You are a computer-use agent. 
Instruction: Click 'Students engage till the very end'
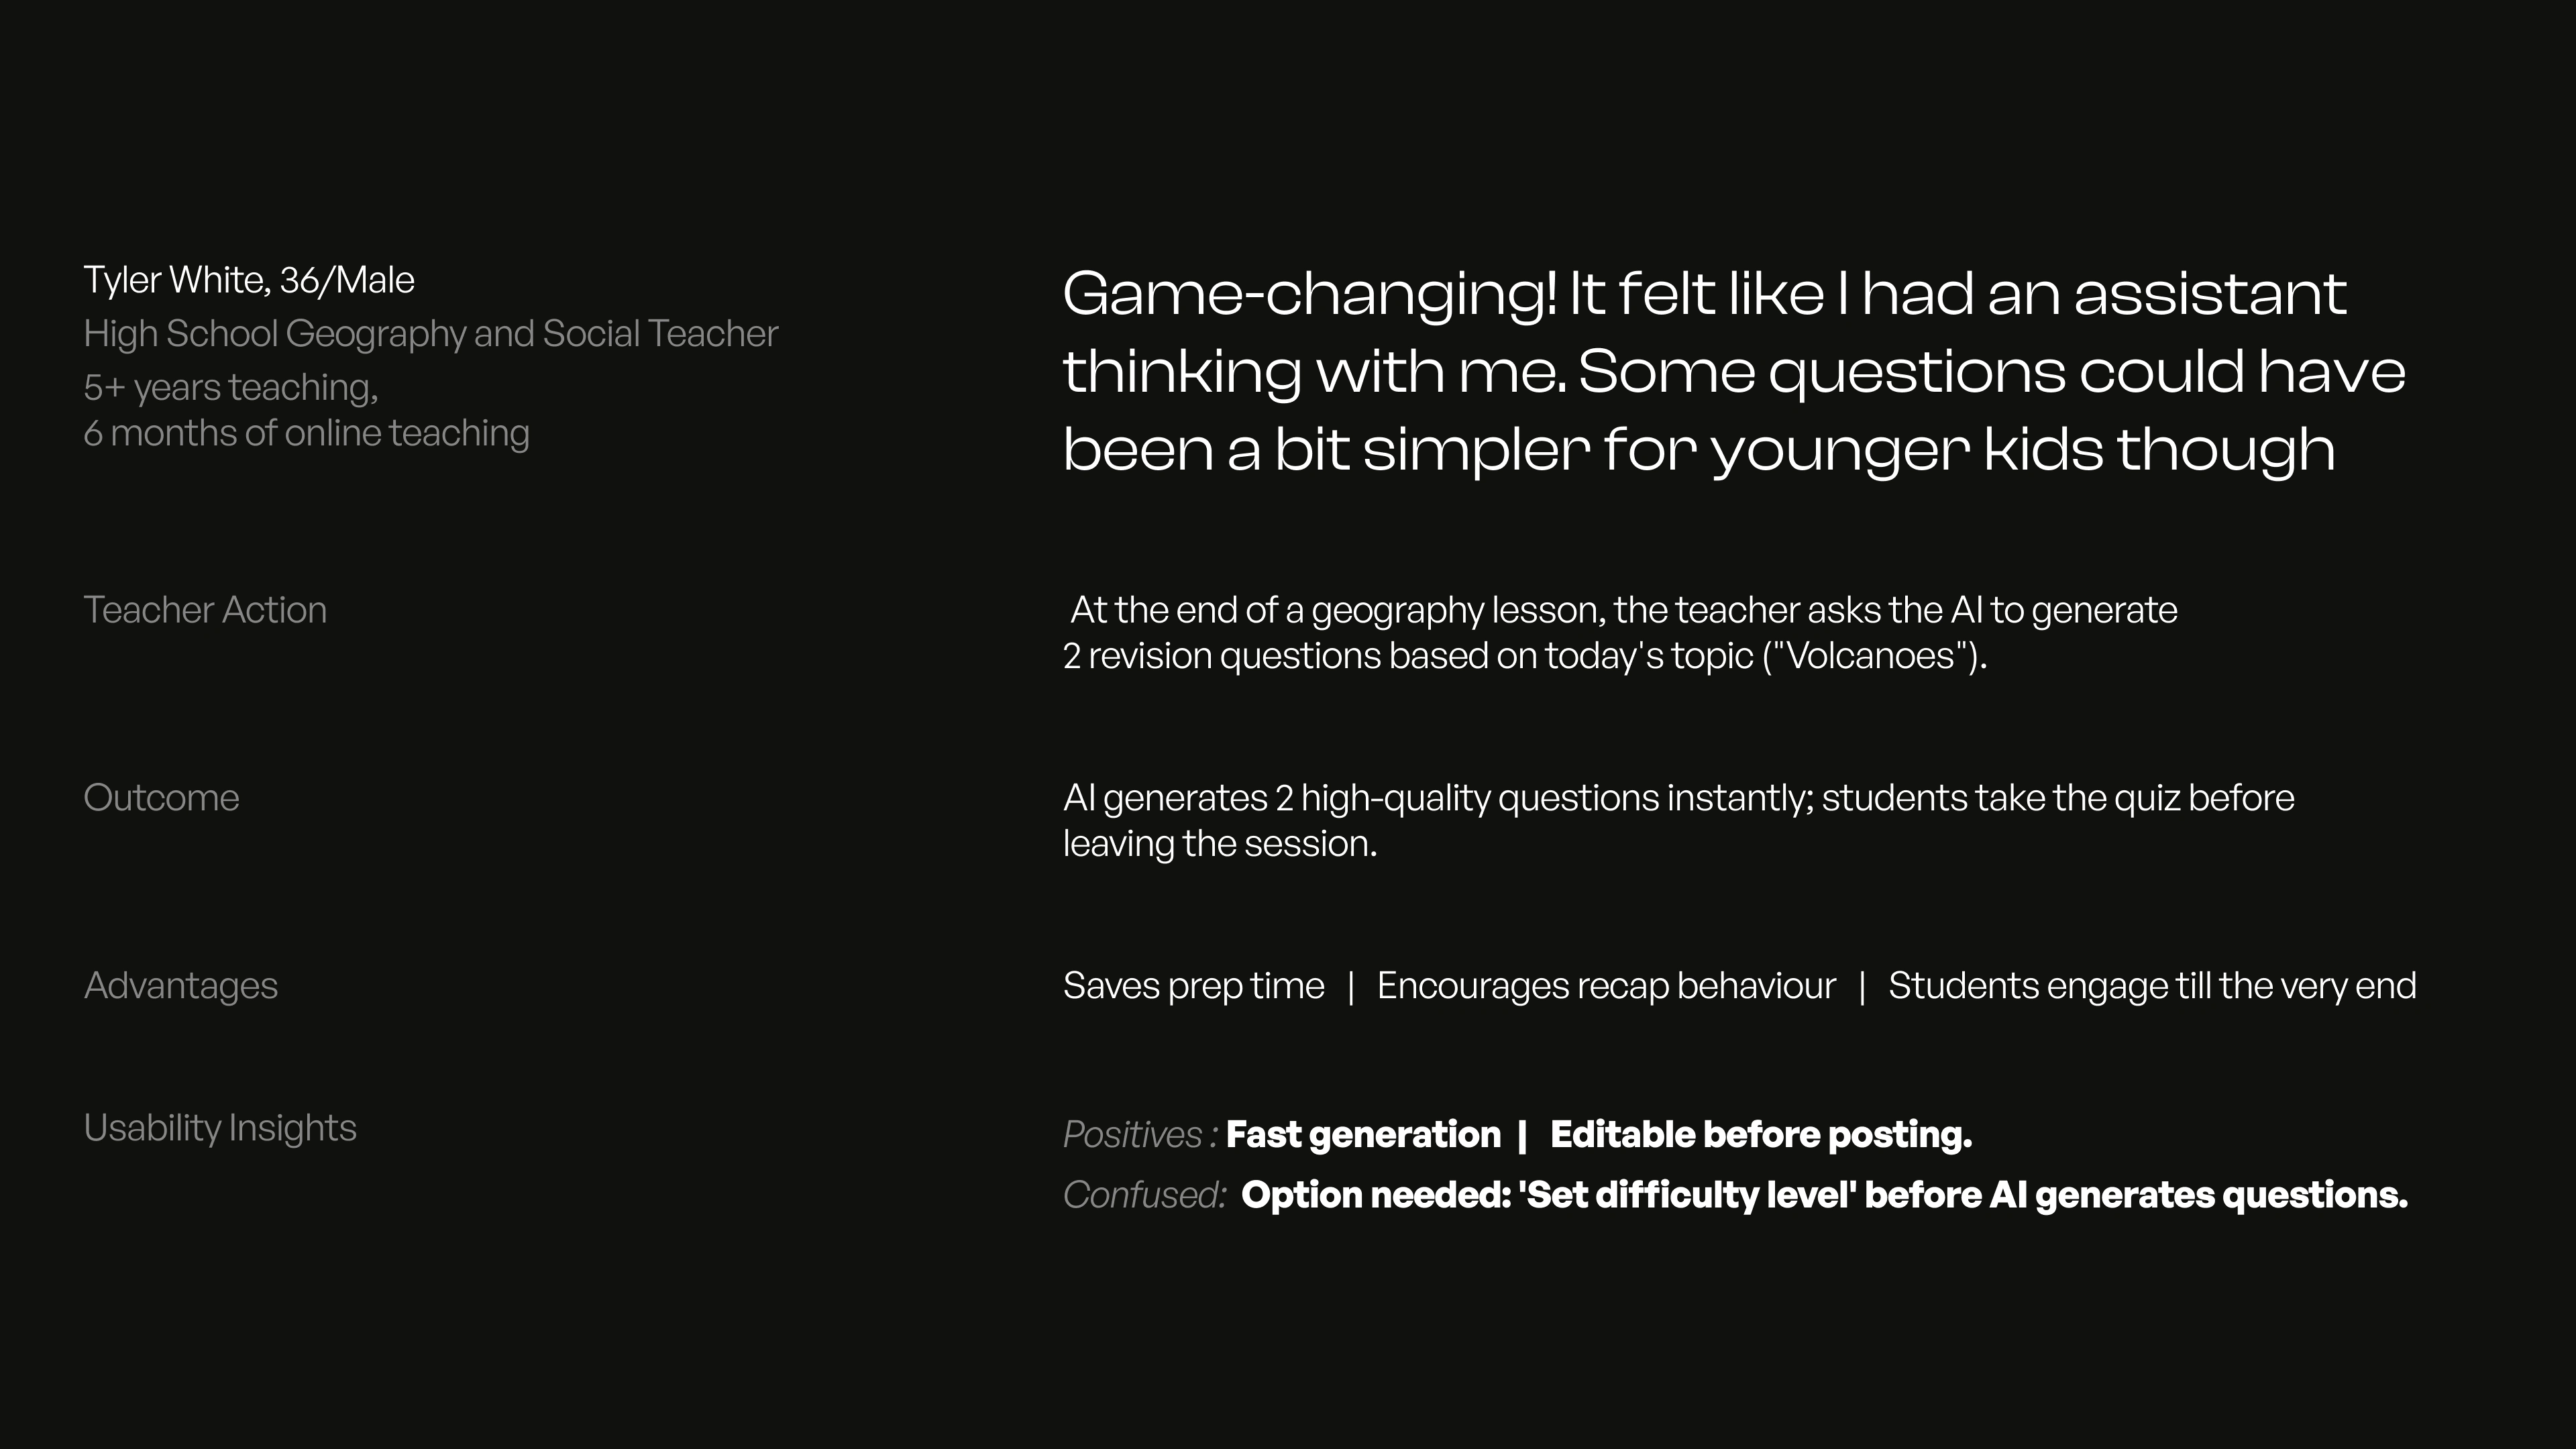[2151, 986]
